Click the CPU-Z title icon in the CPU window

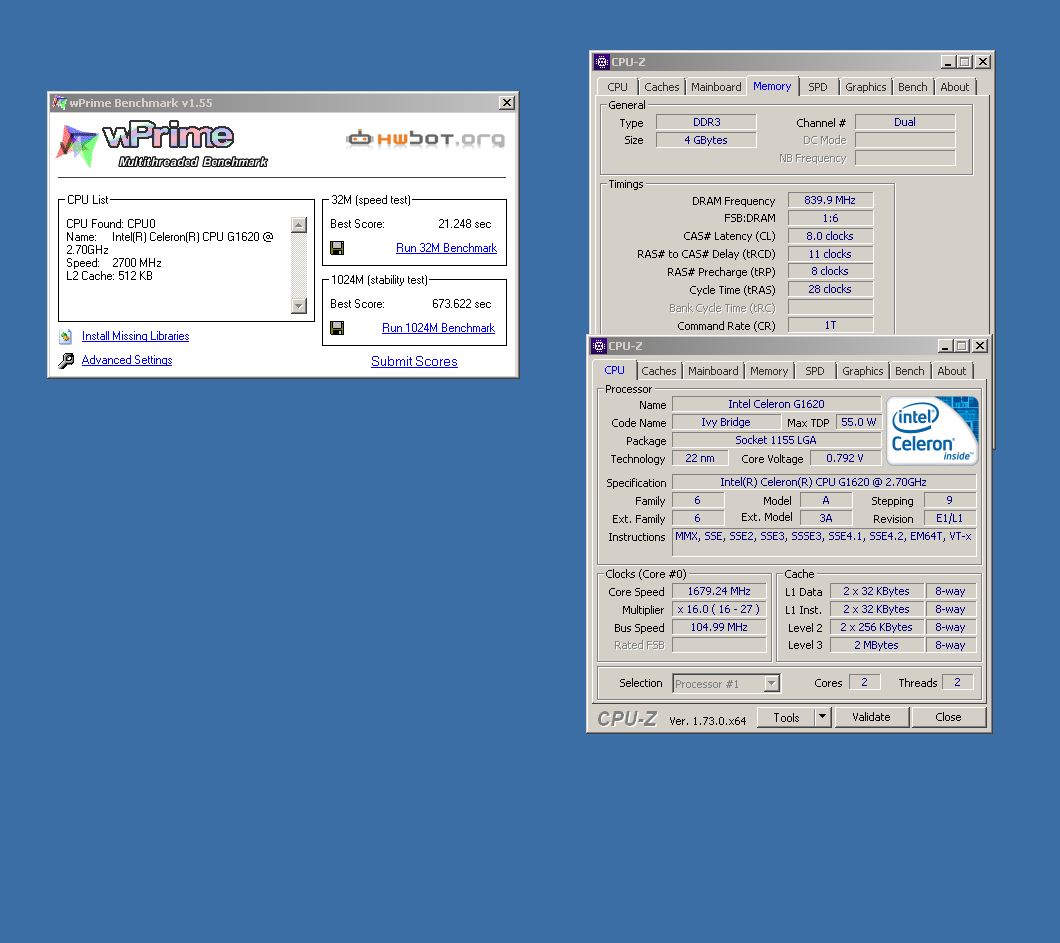click(x=599, y=346)
